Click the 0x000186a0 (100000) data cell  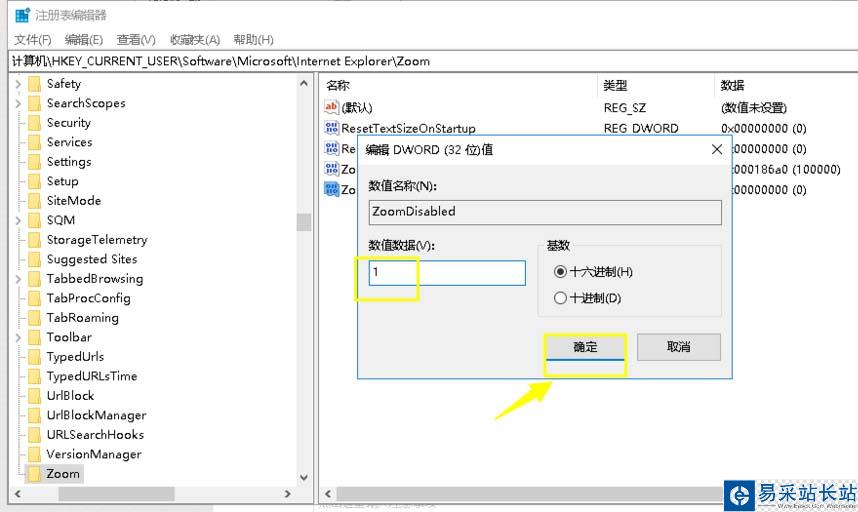pos(786,170)
